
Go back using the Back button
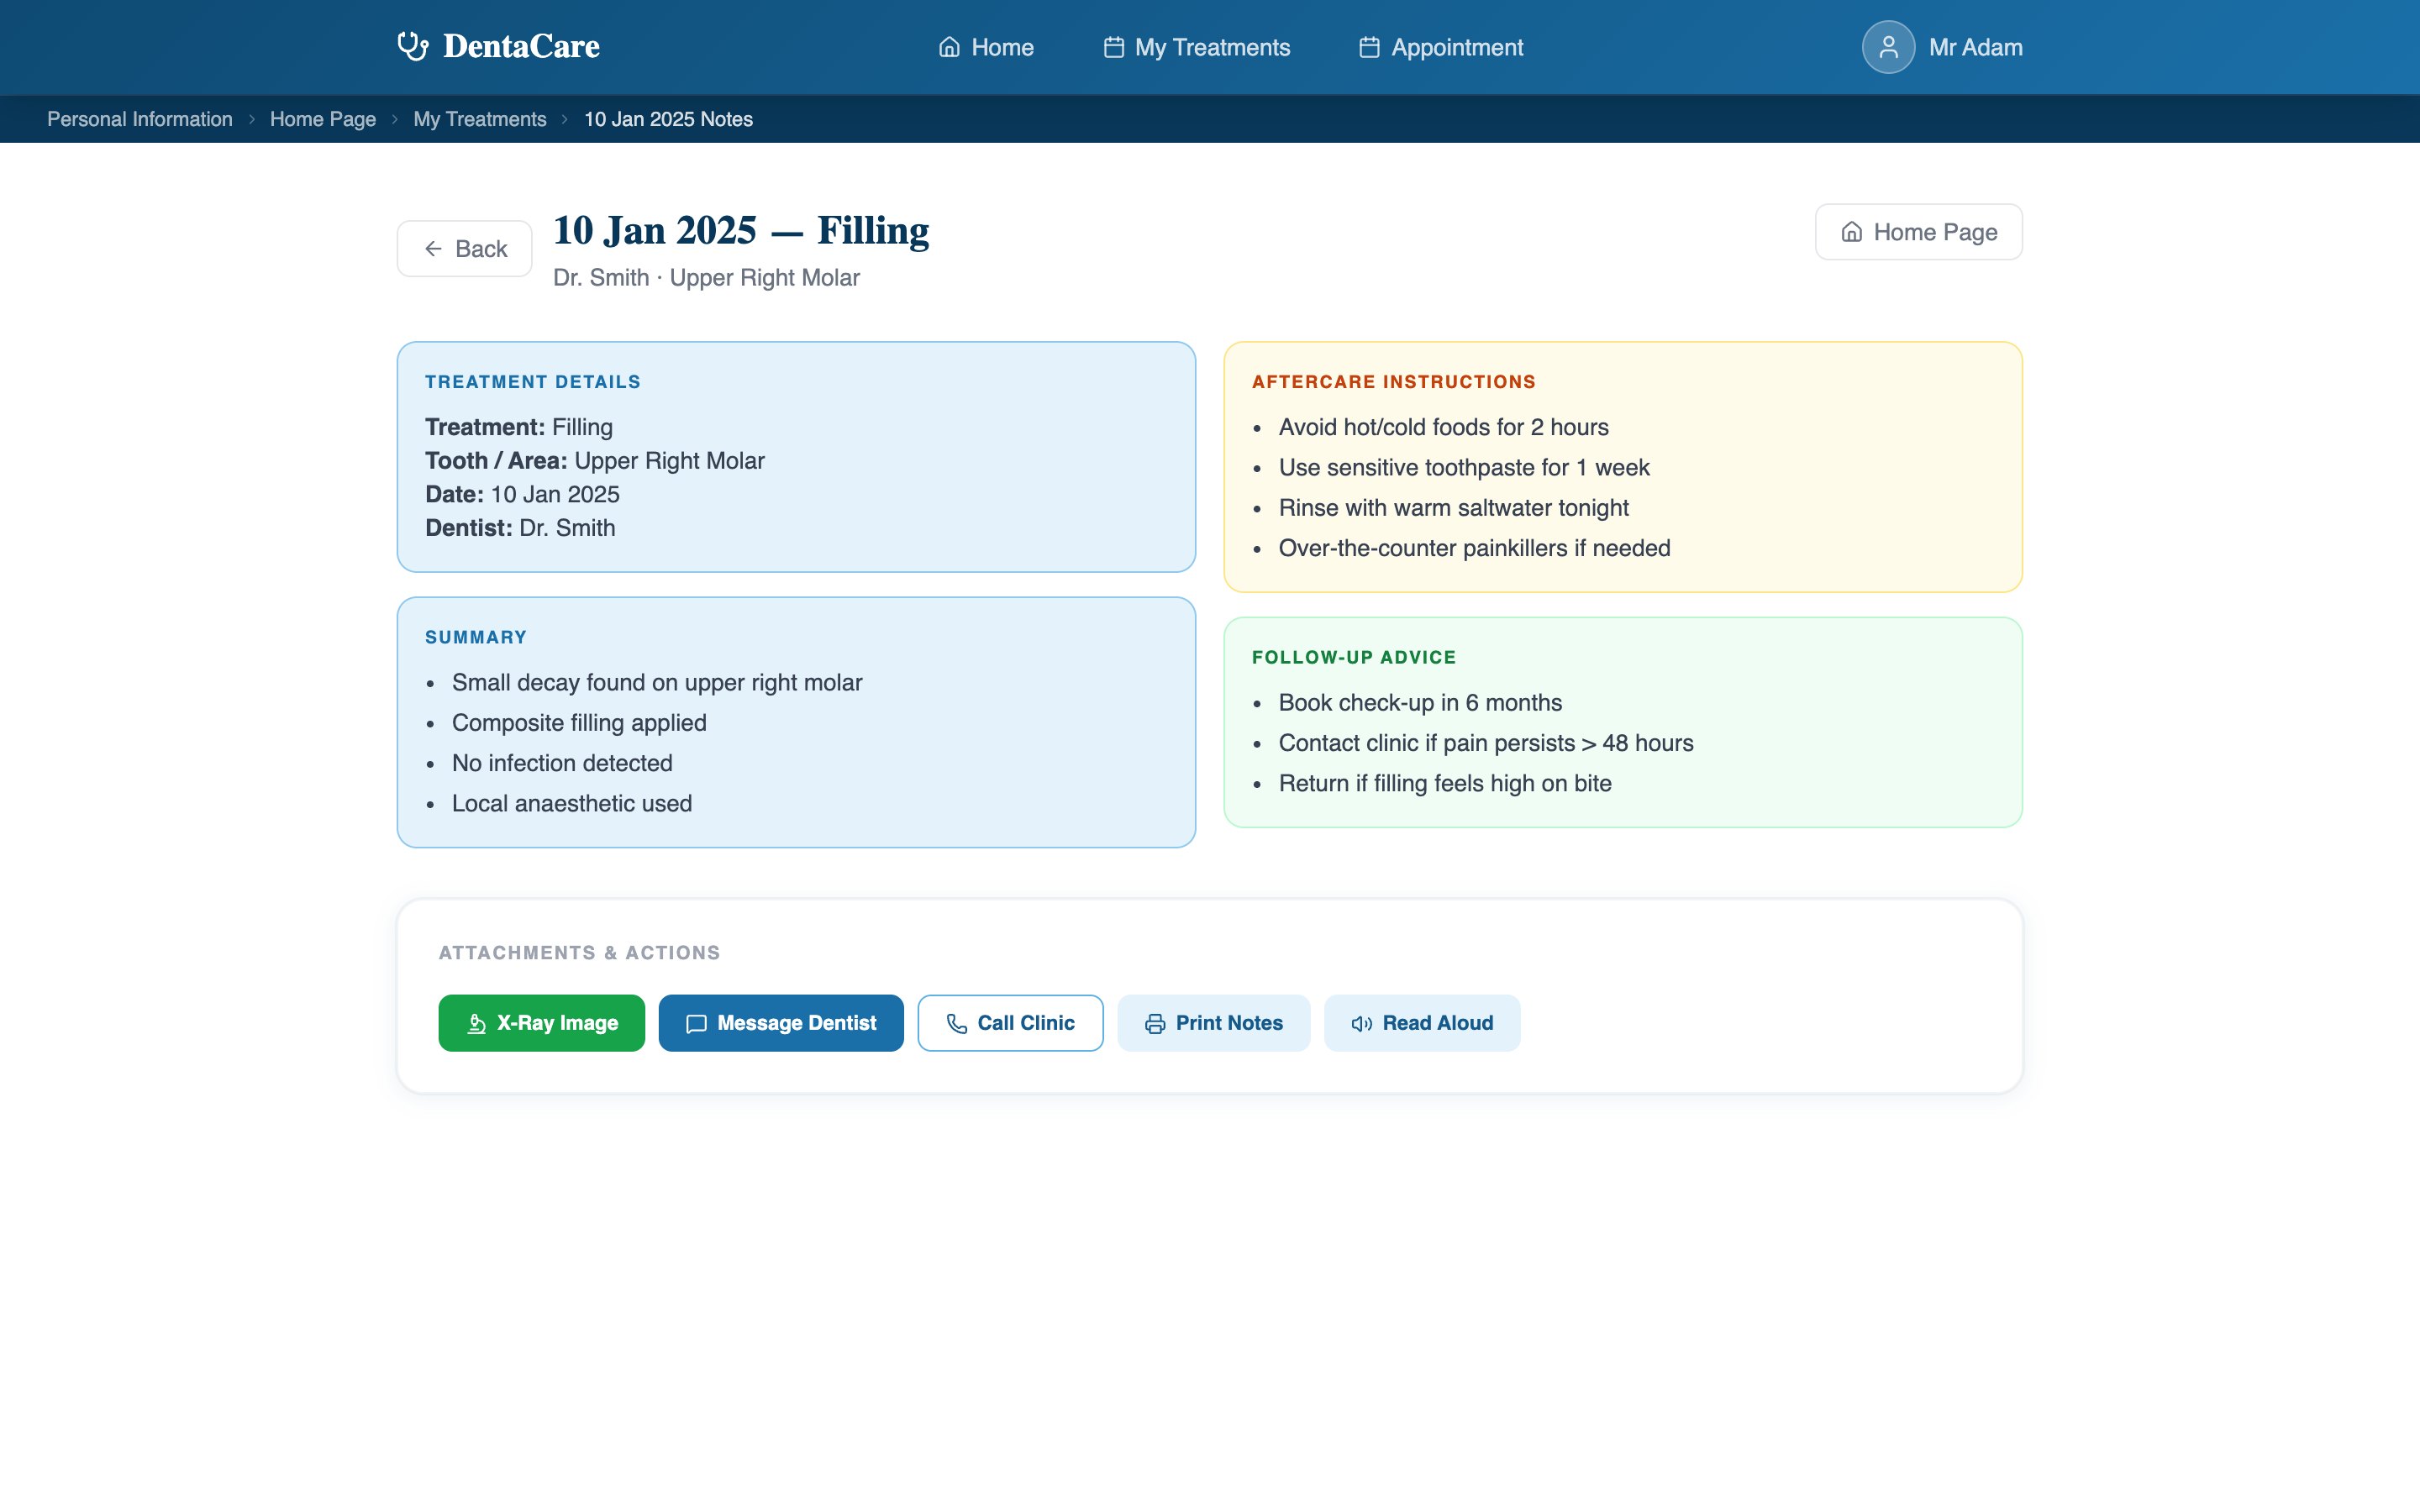(465, 249)
